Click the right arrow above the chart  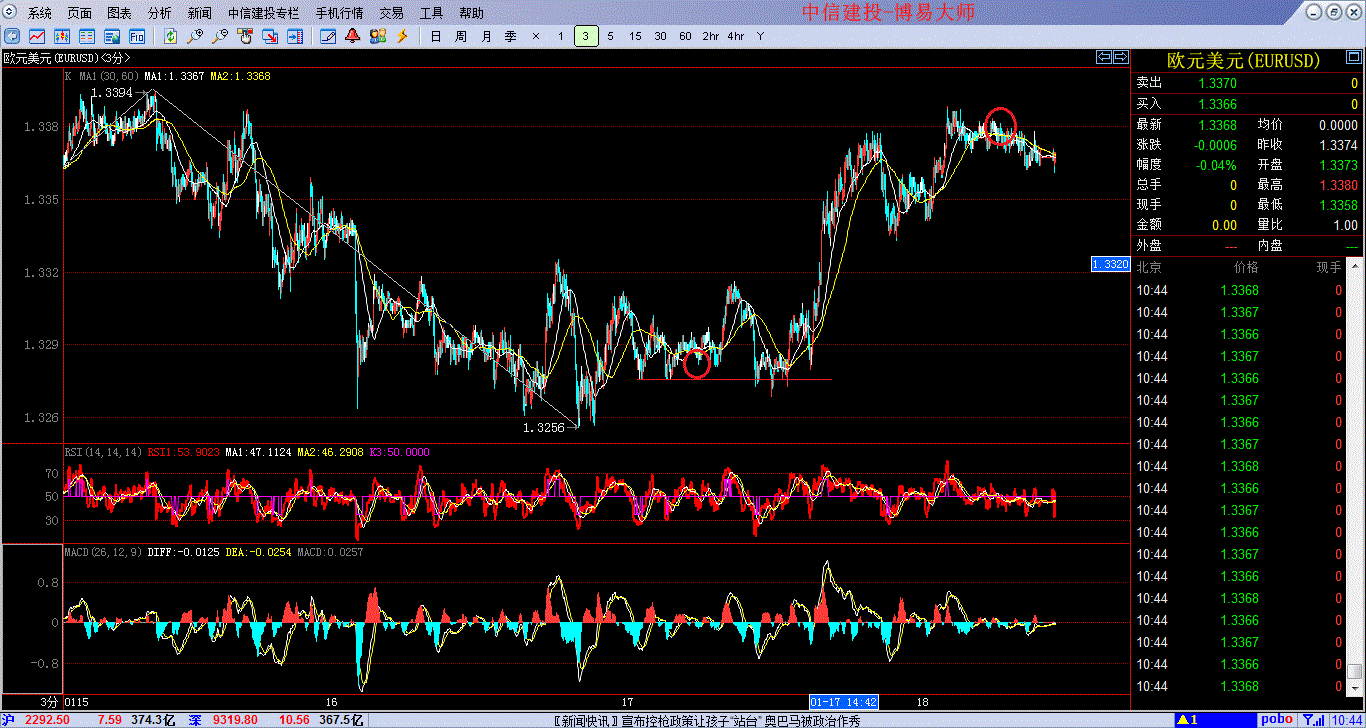click(1120, 57)
